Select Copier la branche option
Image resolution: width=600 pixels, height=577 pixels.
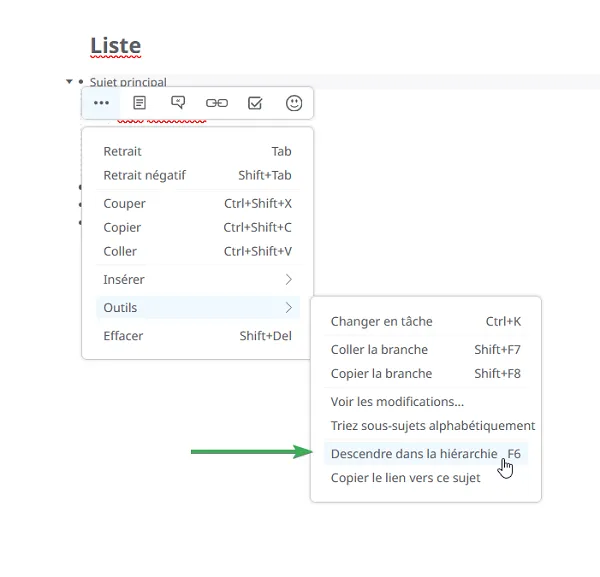(426, 373)
